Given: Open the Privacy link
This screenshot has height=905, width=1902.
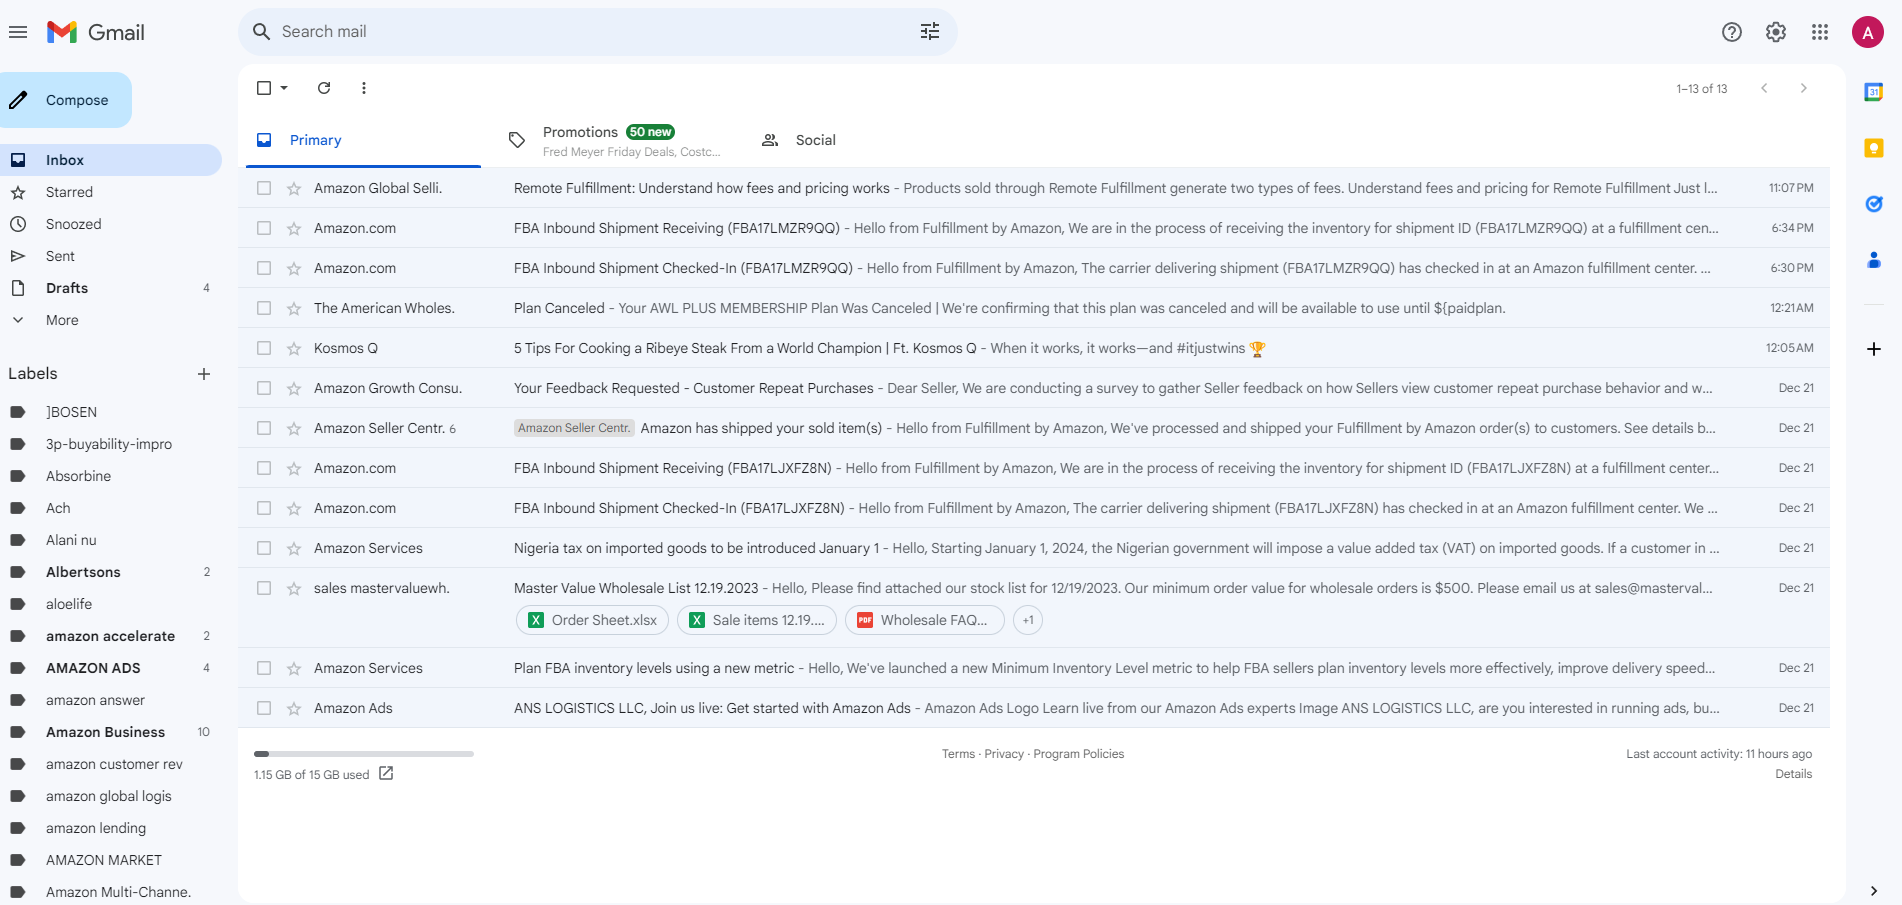Looking at the screenshot, I should [1004, 754].
